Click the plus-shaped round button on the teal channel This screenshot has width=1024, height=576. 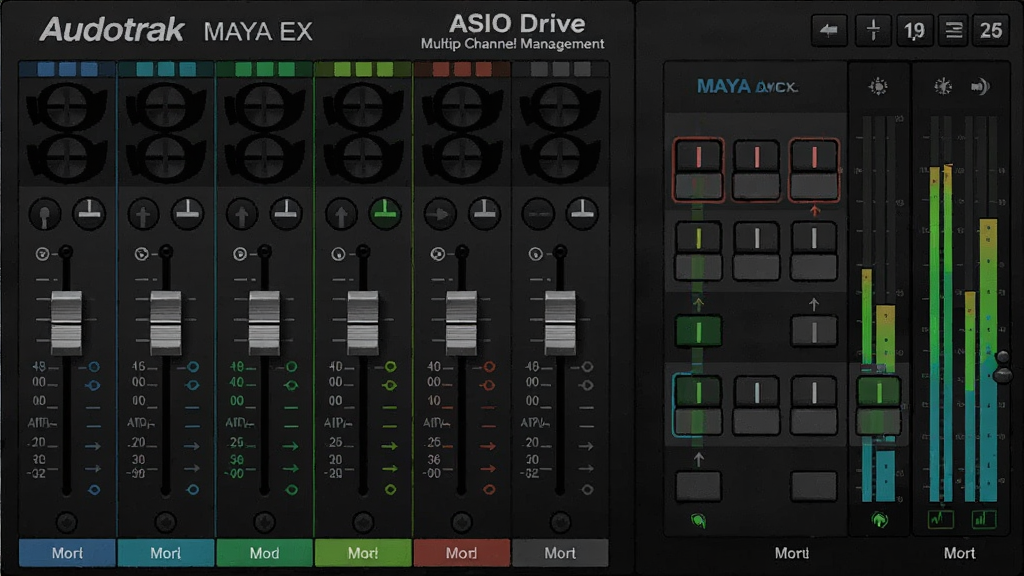pos(143,214)
